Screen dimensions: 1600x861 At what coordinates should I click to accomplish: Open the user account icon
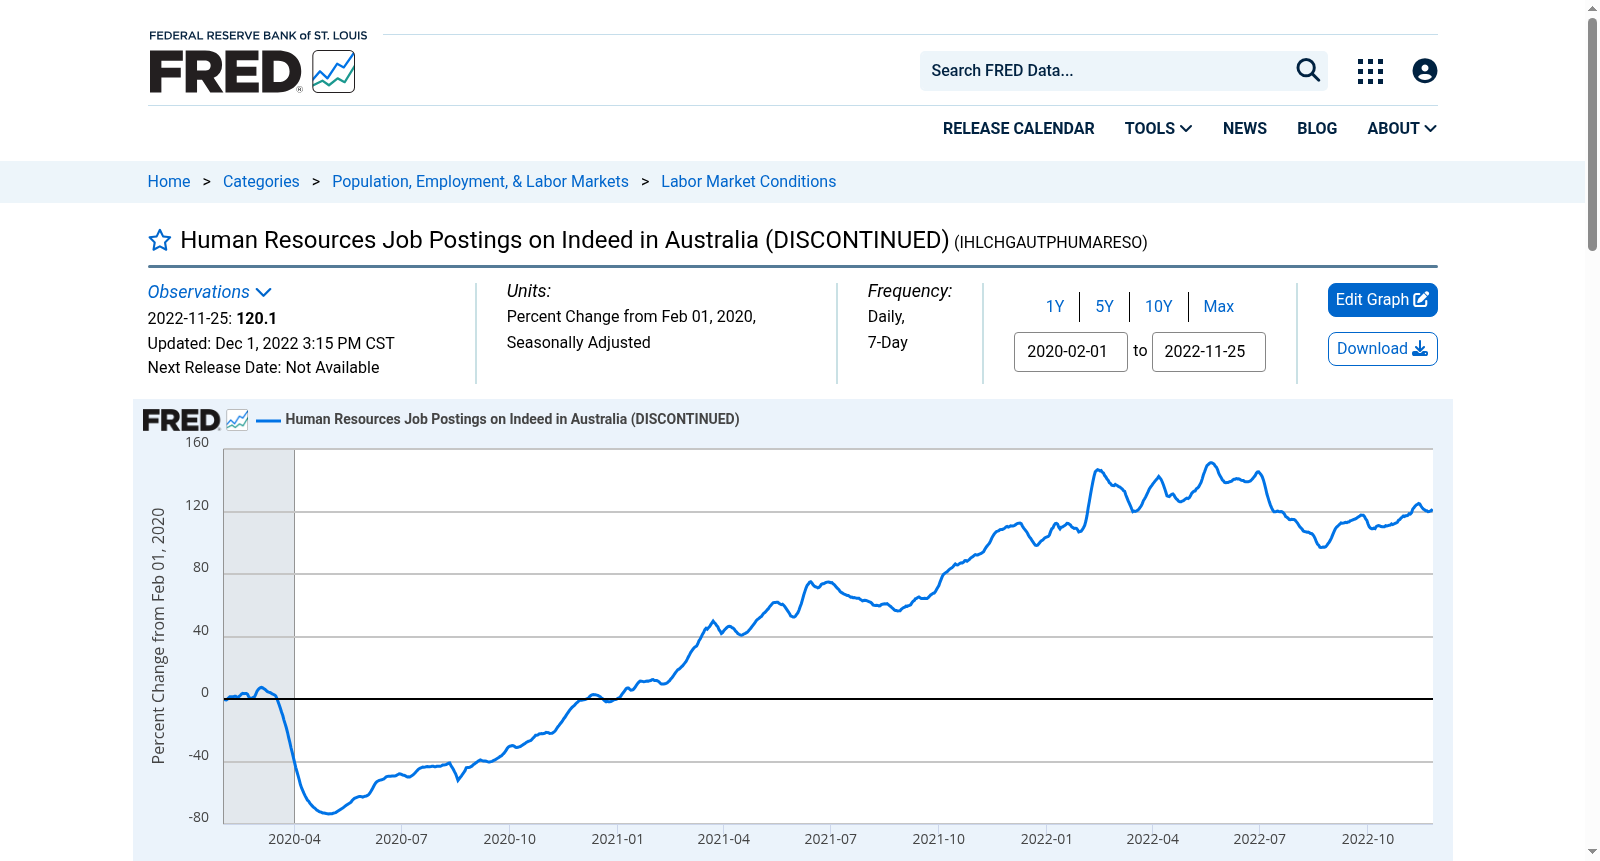[1425, 71]
